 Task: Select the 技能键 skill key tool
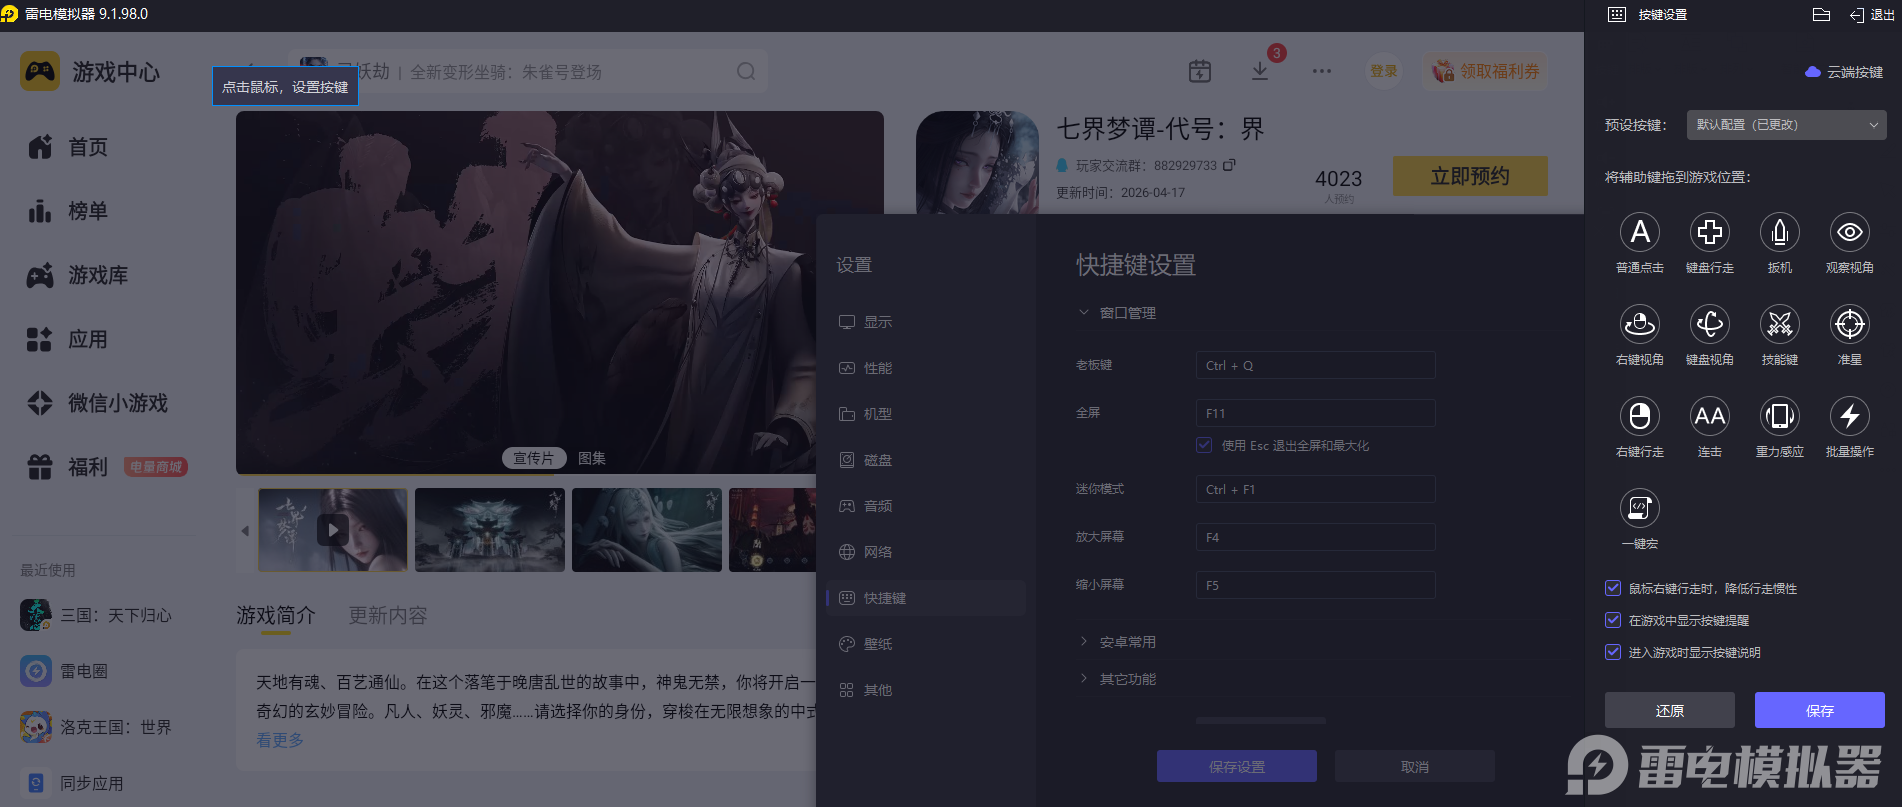(1780, 324)
